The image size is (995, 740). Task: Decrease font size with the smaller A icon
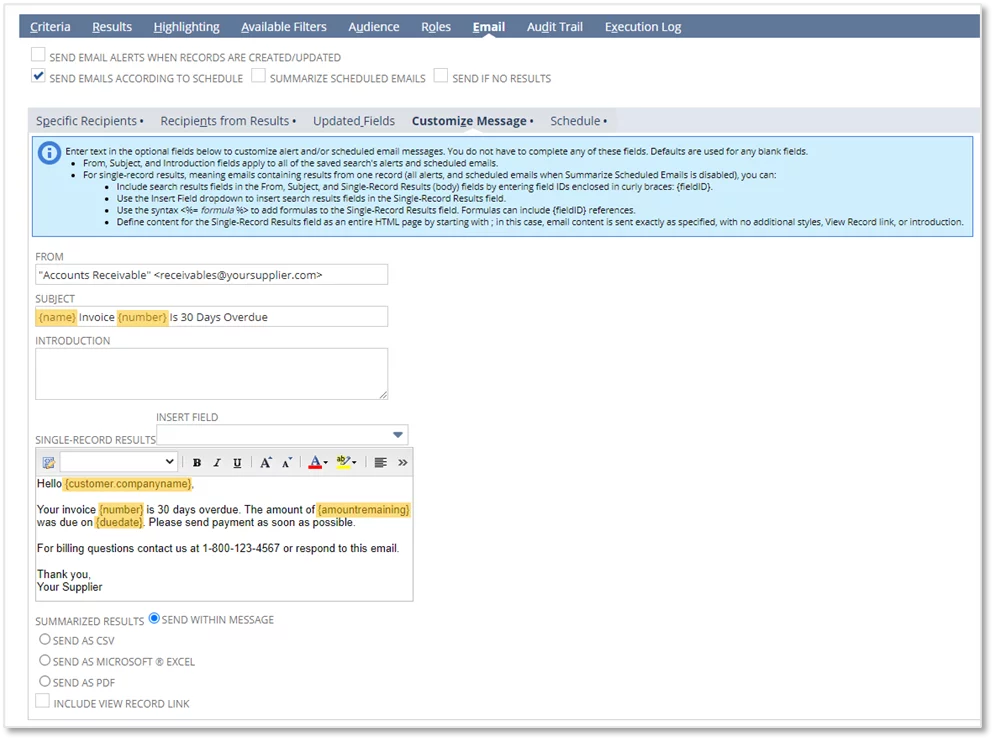pos(287,463)
